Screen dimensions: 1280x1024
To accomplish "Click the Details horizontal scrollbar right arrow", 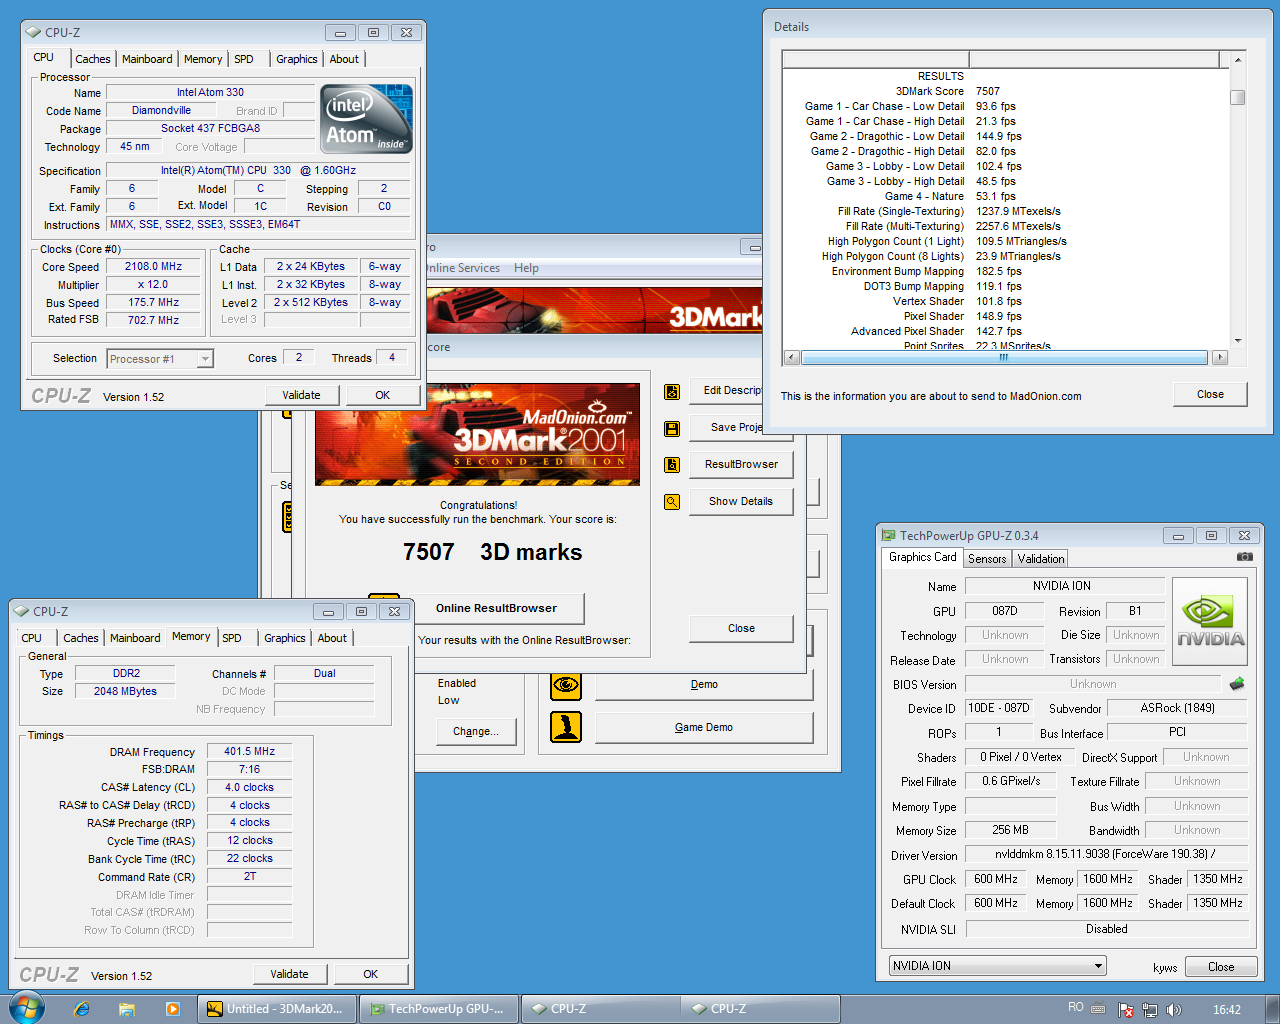I will (x=1219, y=357).
